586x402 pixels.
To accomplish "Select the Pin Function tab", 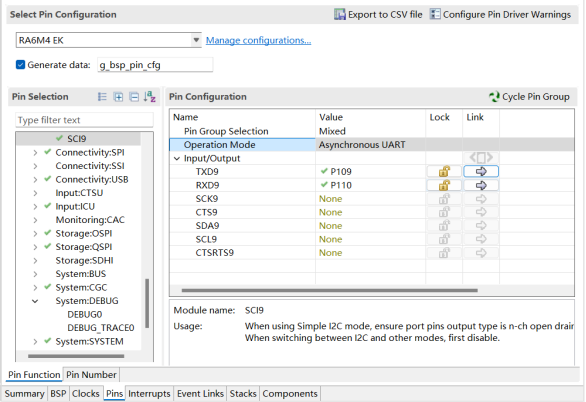I will tap(34, 375).
